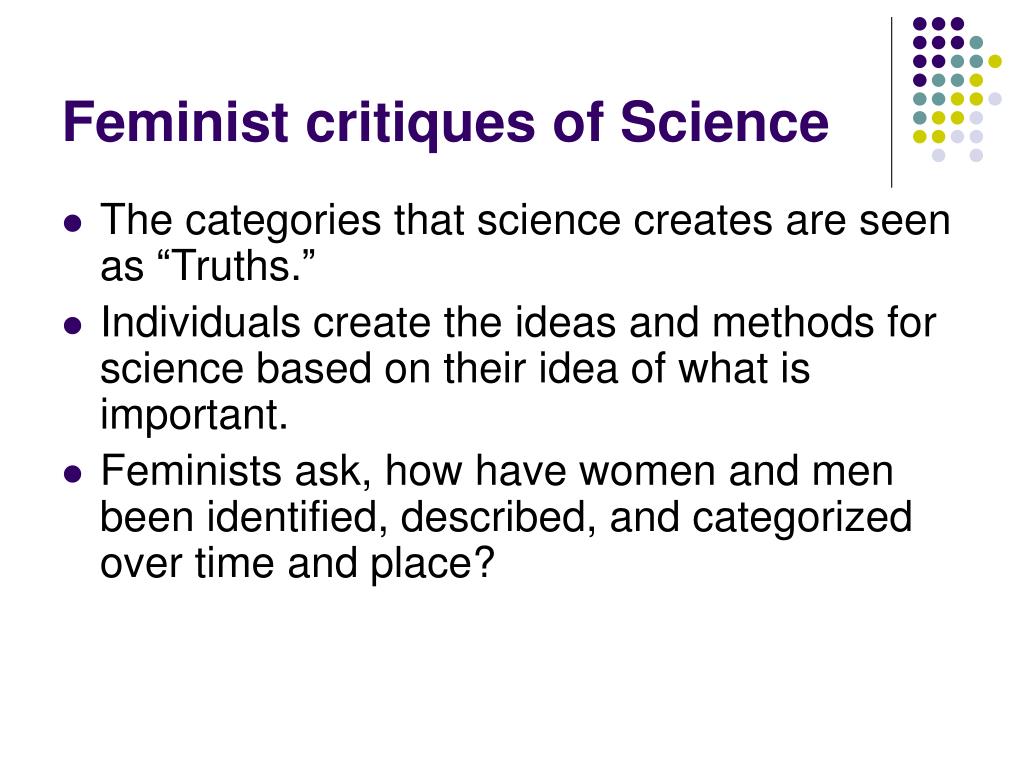Click the word "important." in second bullet
Screen dimensions: 1024x768
click(194, 416)
